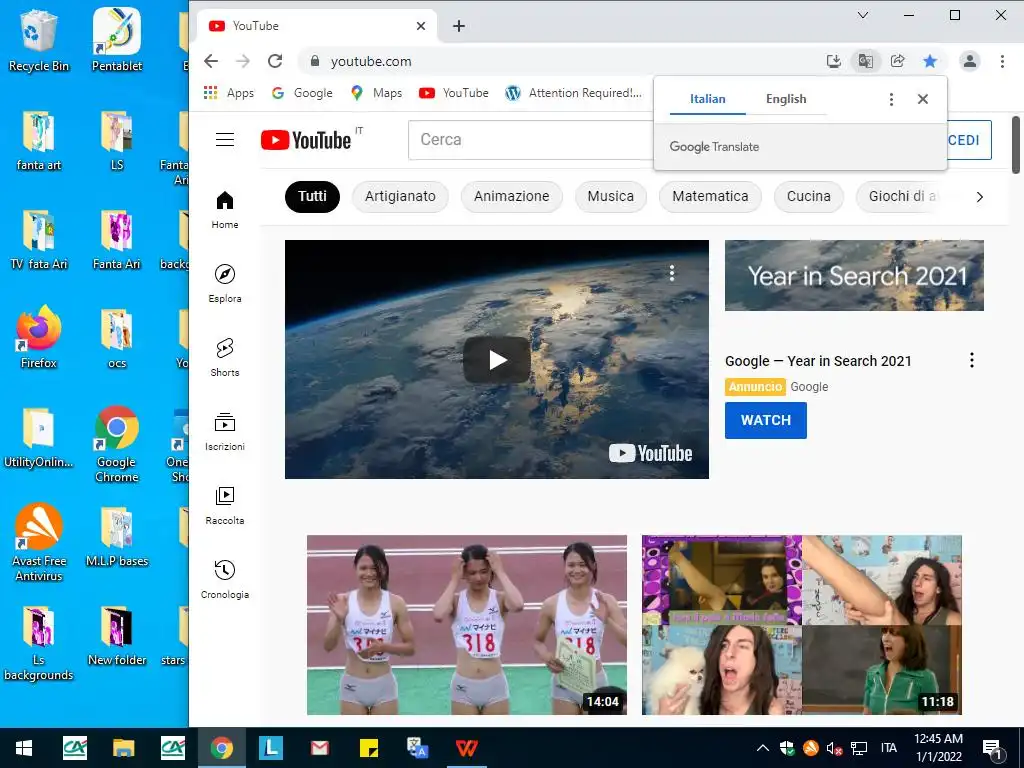The height and width of the screenshot is (768, 1024).
Task: Go to YouTube Home in sidebar
Action: [x=225, y=210]
